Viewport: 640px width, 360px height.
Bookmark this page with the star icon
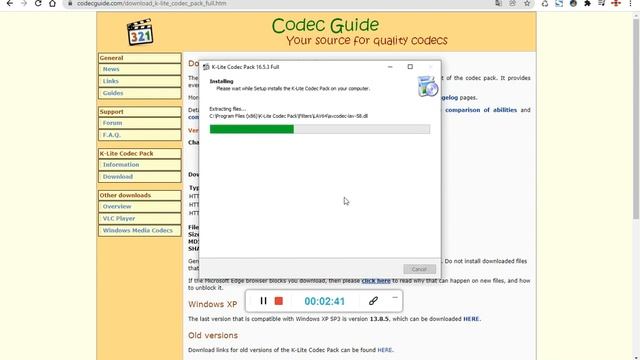point(527,3)
